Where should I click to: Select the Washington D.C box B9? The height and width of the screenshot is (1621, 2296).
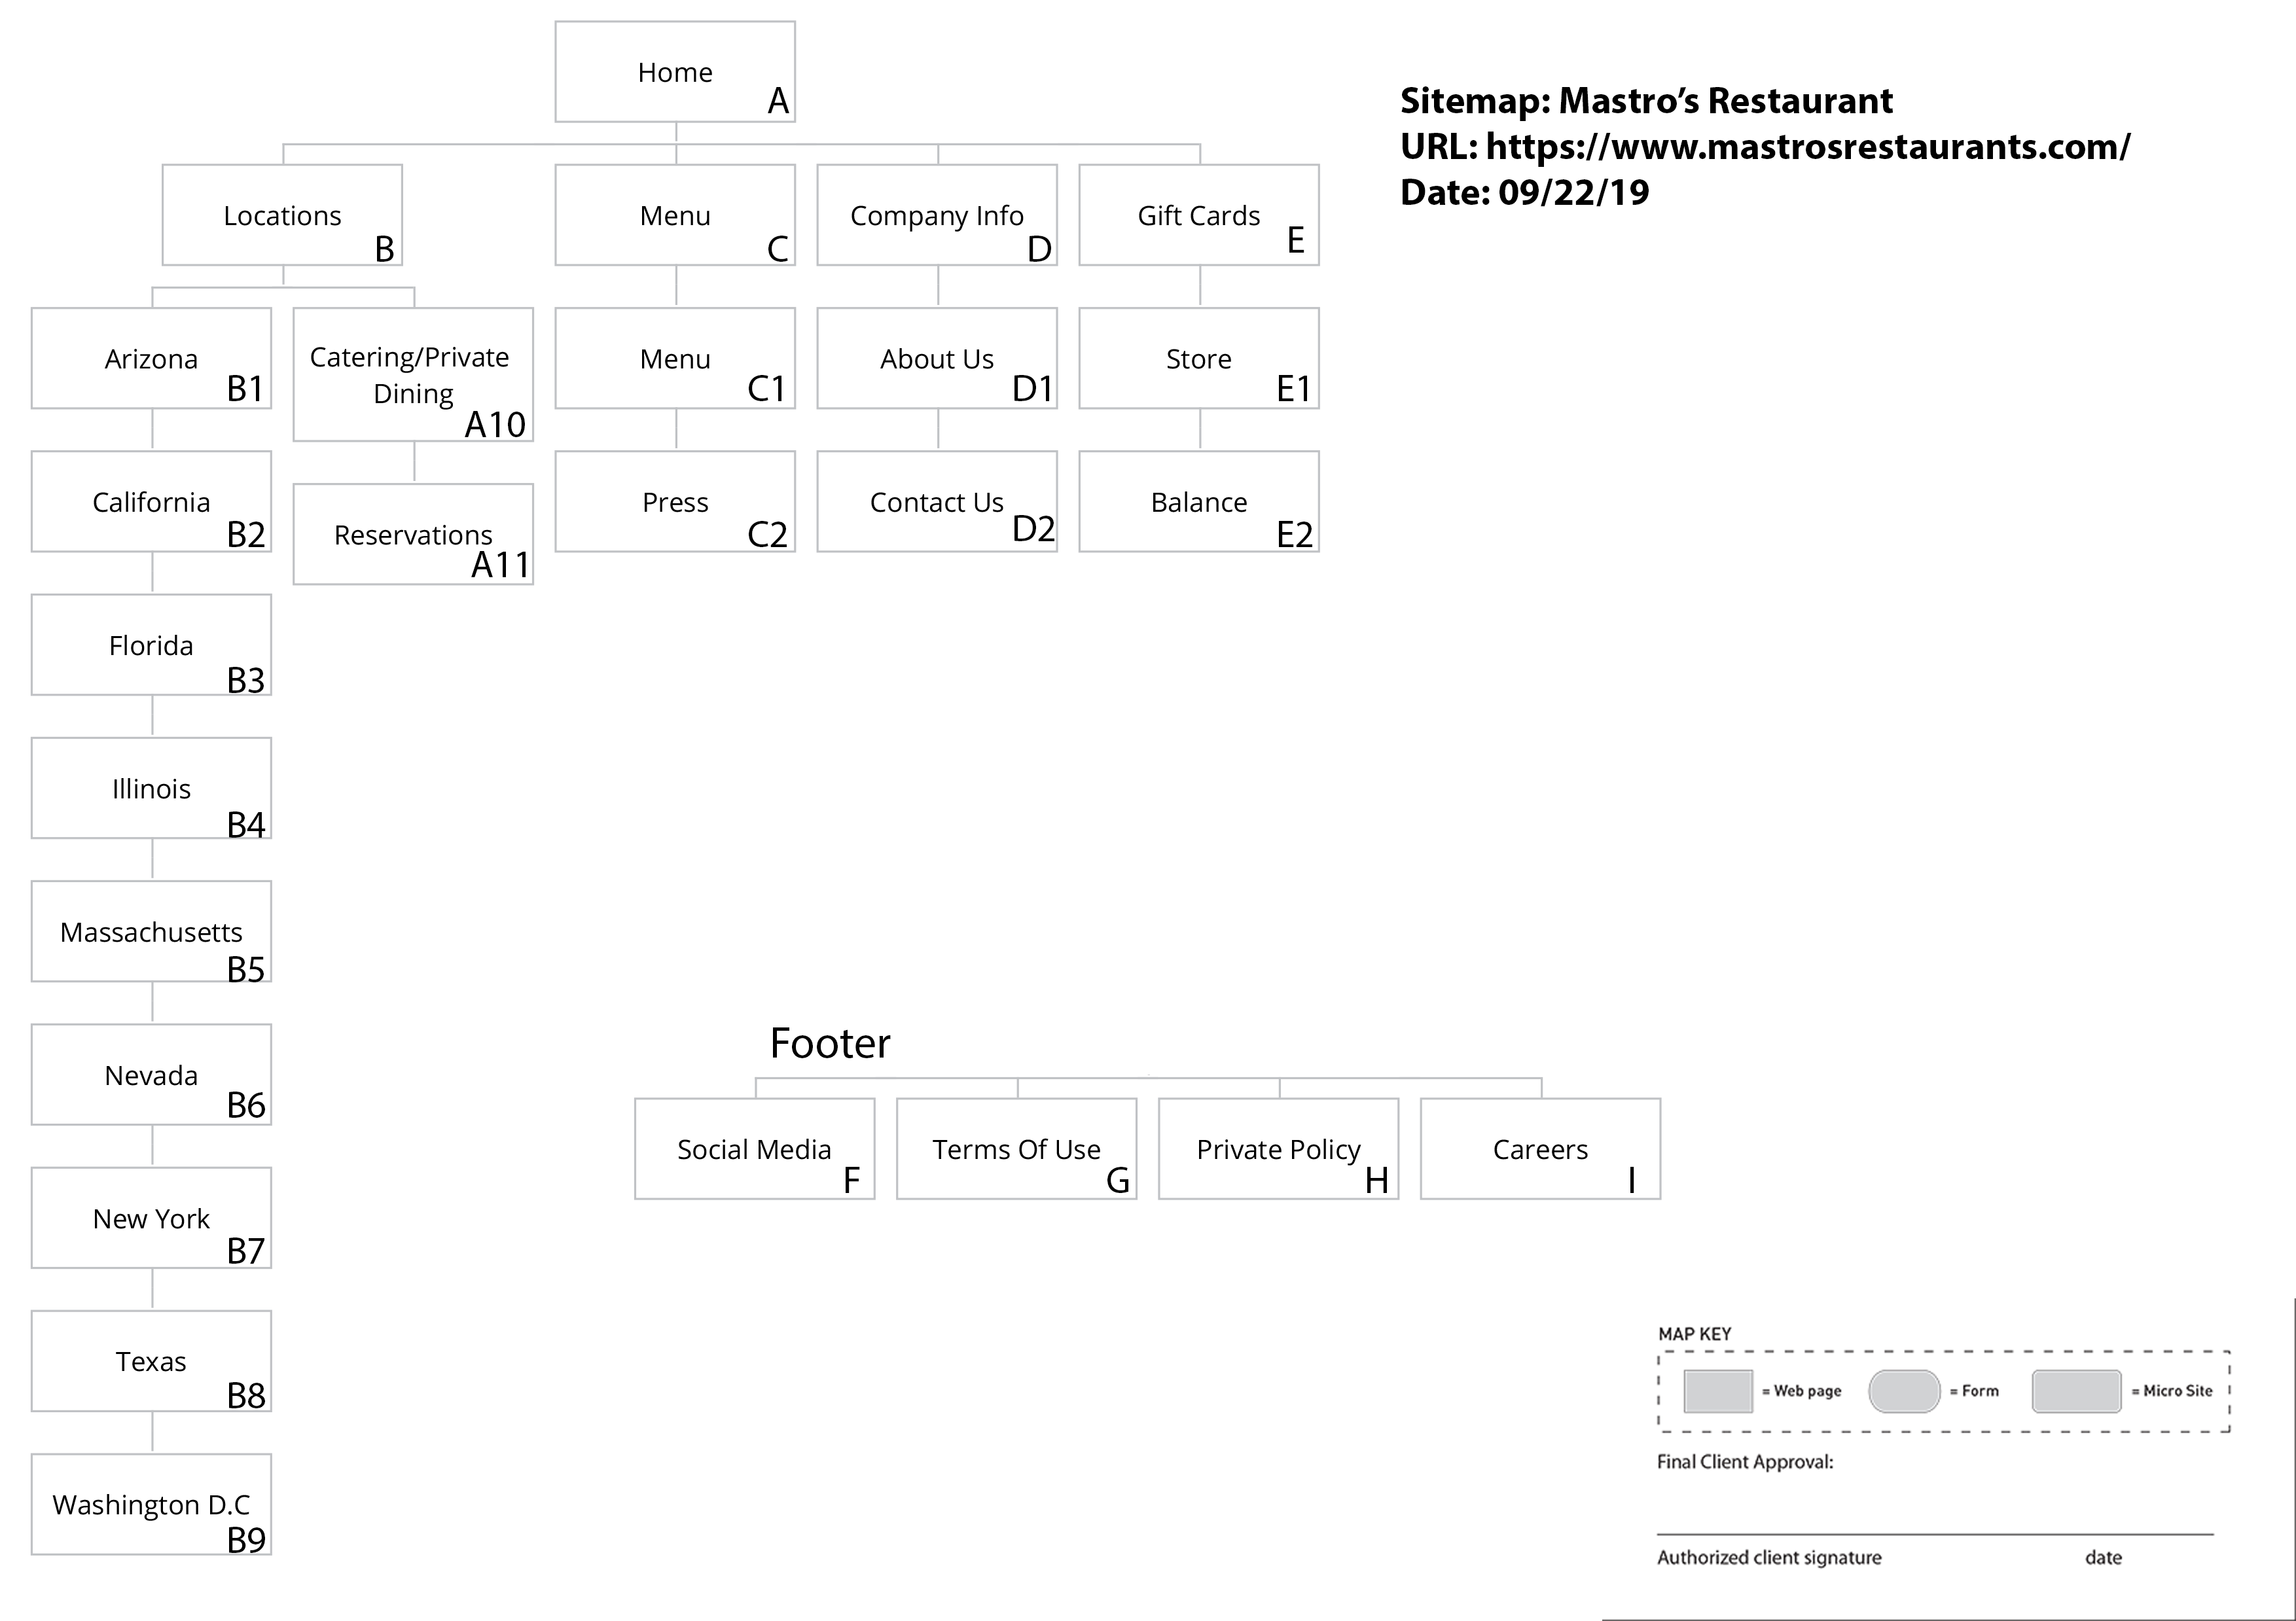pos(151,1504)
